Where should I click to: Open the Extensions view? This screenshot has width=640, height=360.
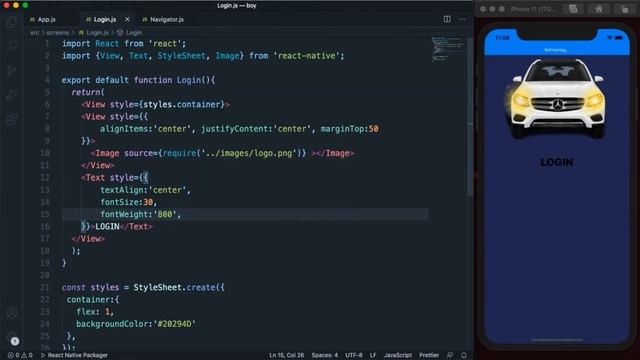click(11, 120)
